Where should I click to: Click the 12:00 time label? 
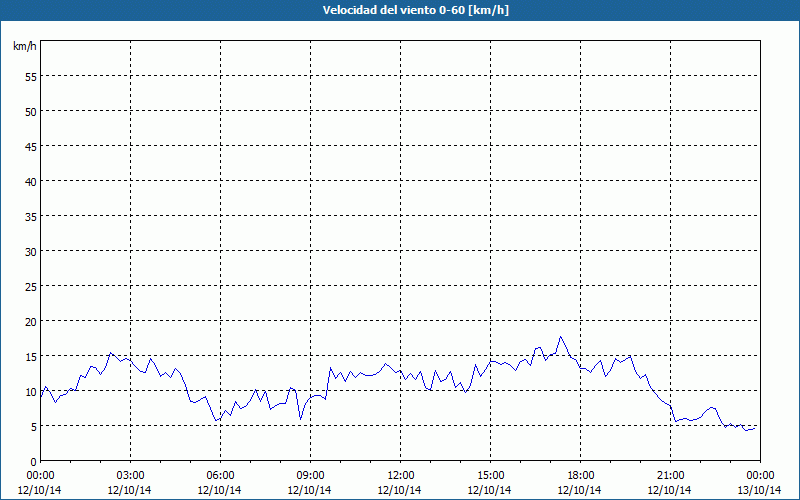[x=400, y=476]
